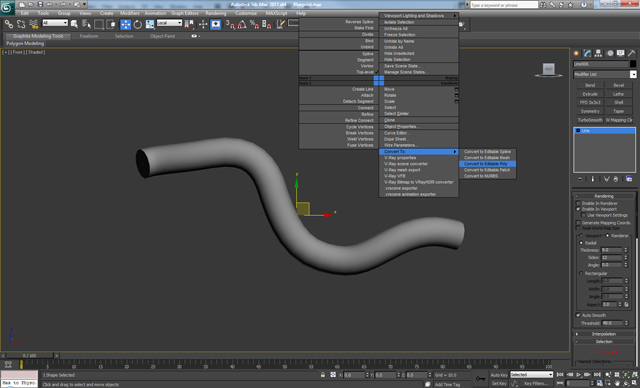Open the quick access toolbar dropdown arrow

pyautogui.click(x=84, y=4)
